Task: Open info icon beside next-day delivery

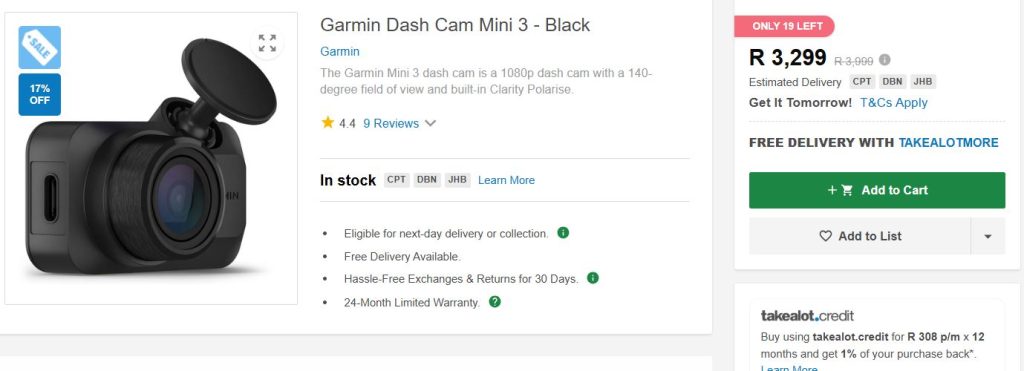Action: (x=563, y=233)
